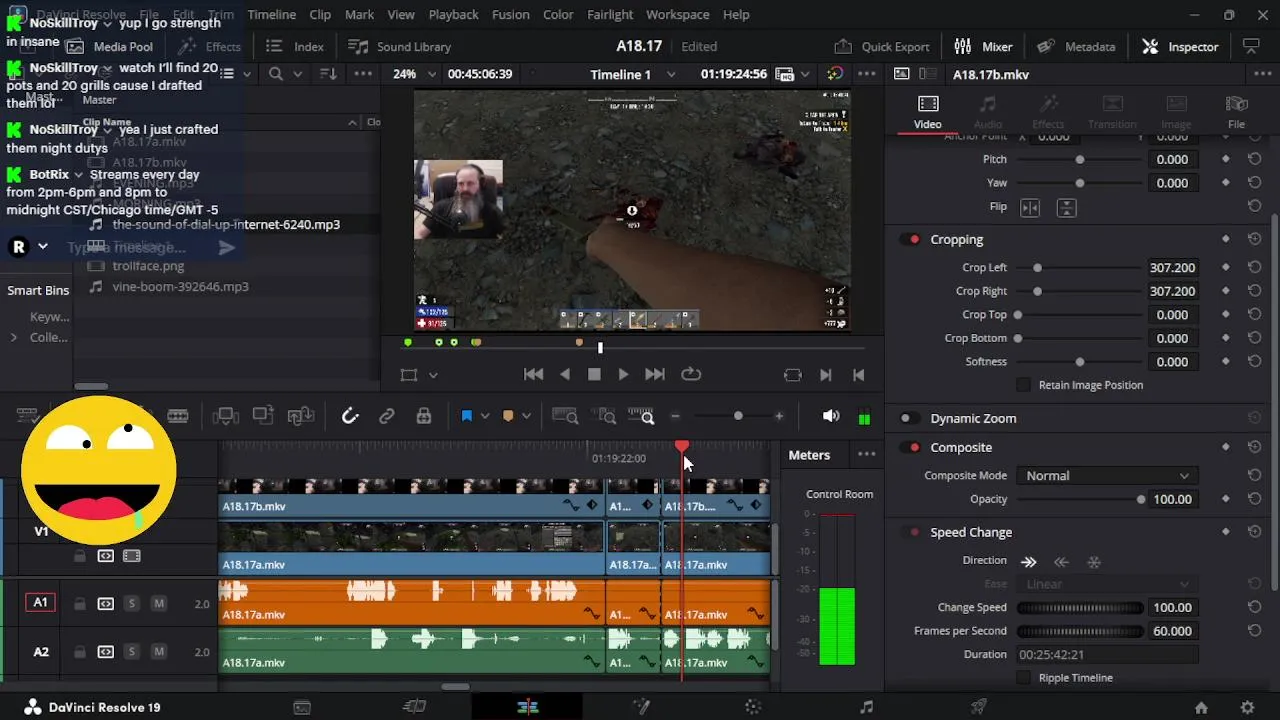1280x720 pixels.
Task: Select the A1 track destination label
Action: 40,603
